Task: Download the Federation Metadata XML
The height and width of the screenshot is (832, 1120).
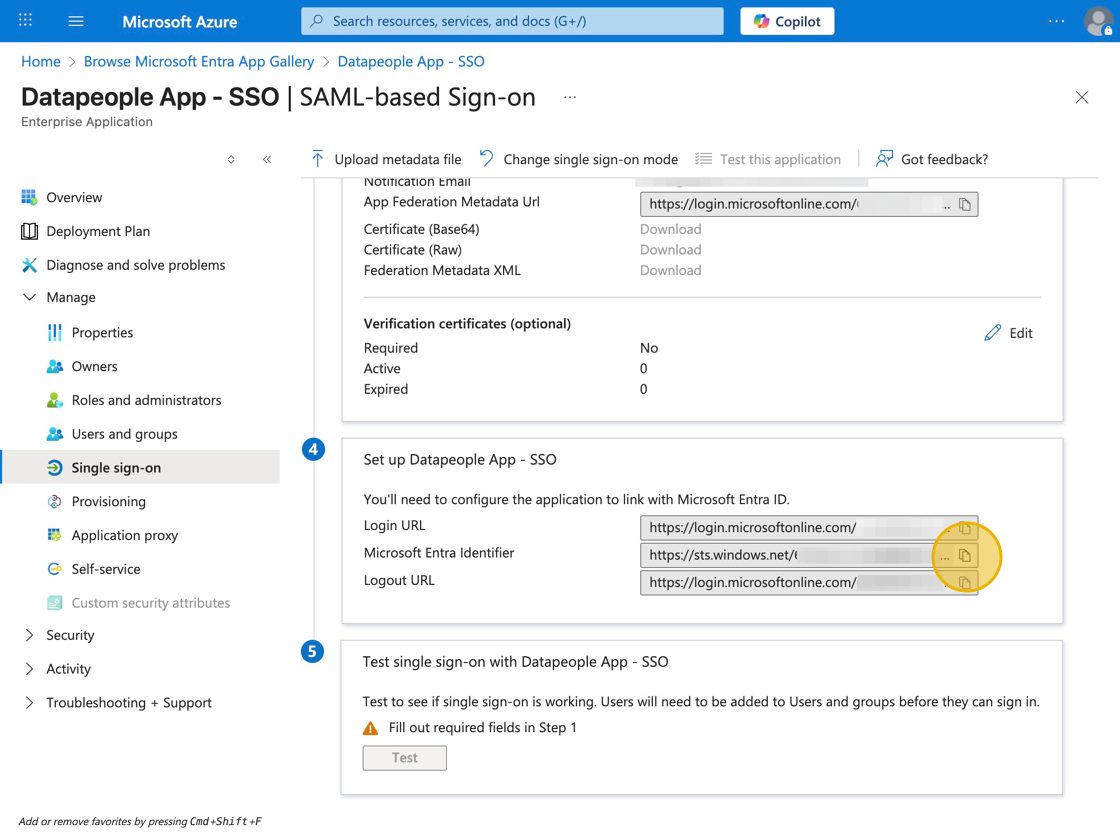Action: click(670, 270)
